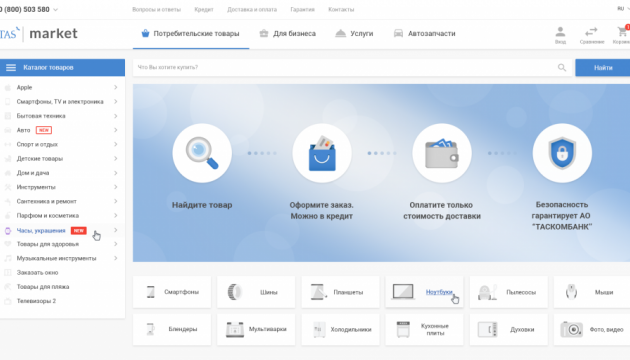This screenshot has width=630, height=360.
Task: Click the Найти search button
Action: pos(603,68)
